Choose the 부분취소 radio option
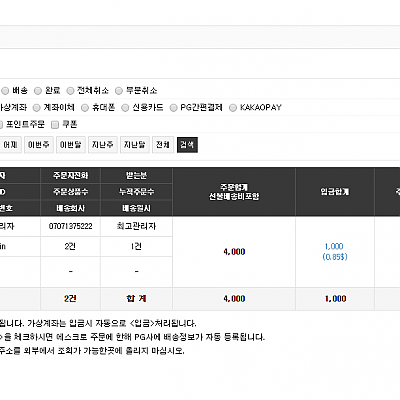This screenshot has width=400, height=400. coord(119,91)
